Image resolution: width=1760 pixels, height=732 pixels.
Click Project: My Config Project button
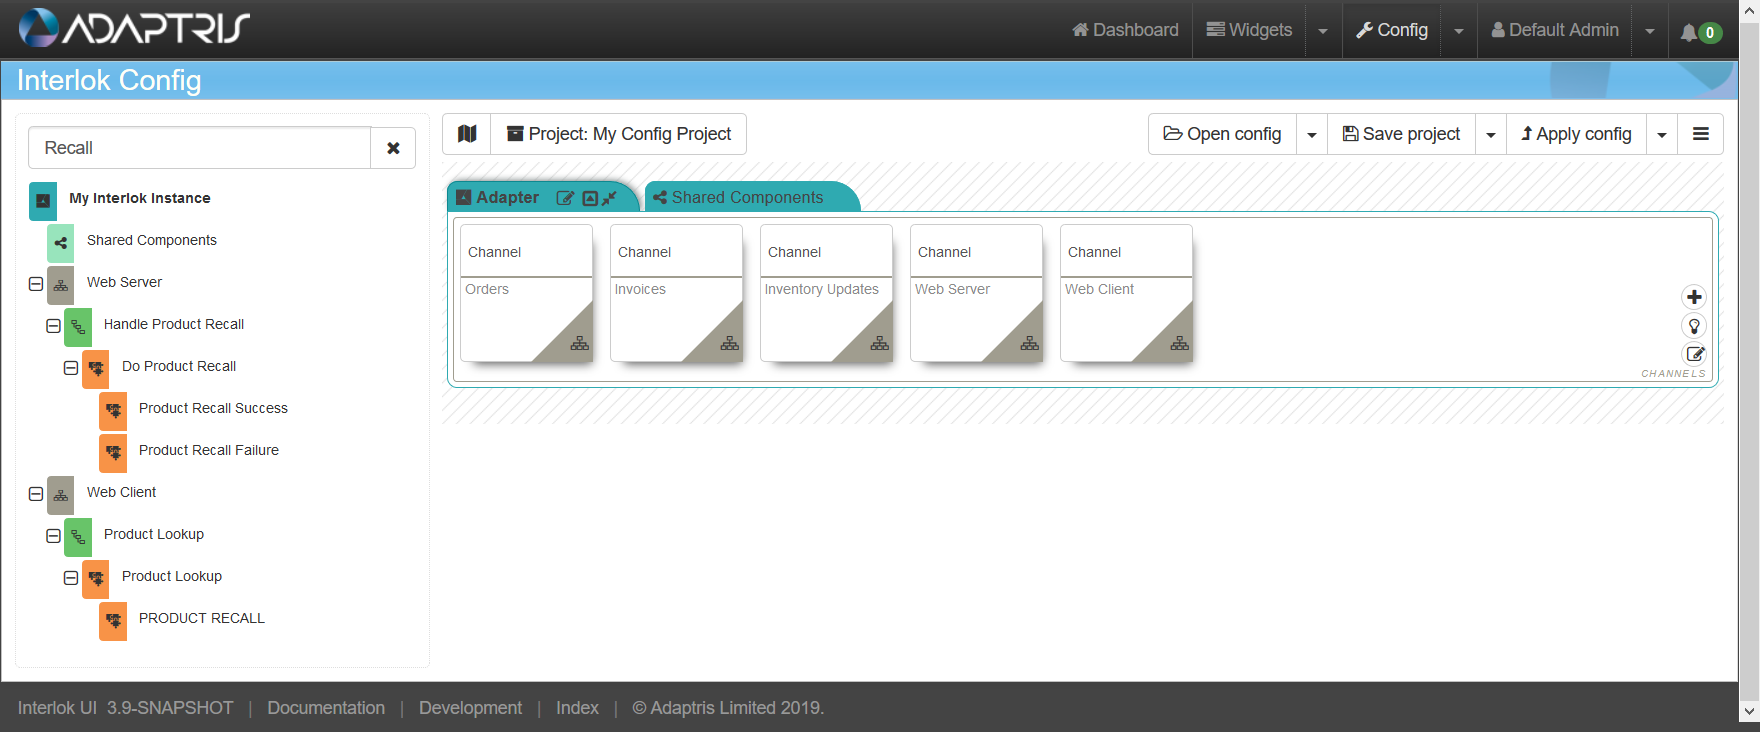tap(619, 134)
